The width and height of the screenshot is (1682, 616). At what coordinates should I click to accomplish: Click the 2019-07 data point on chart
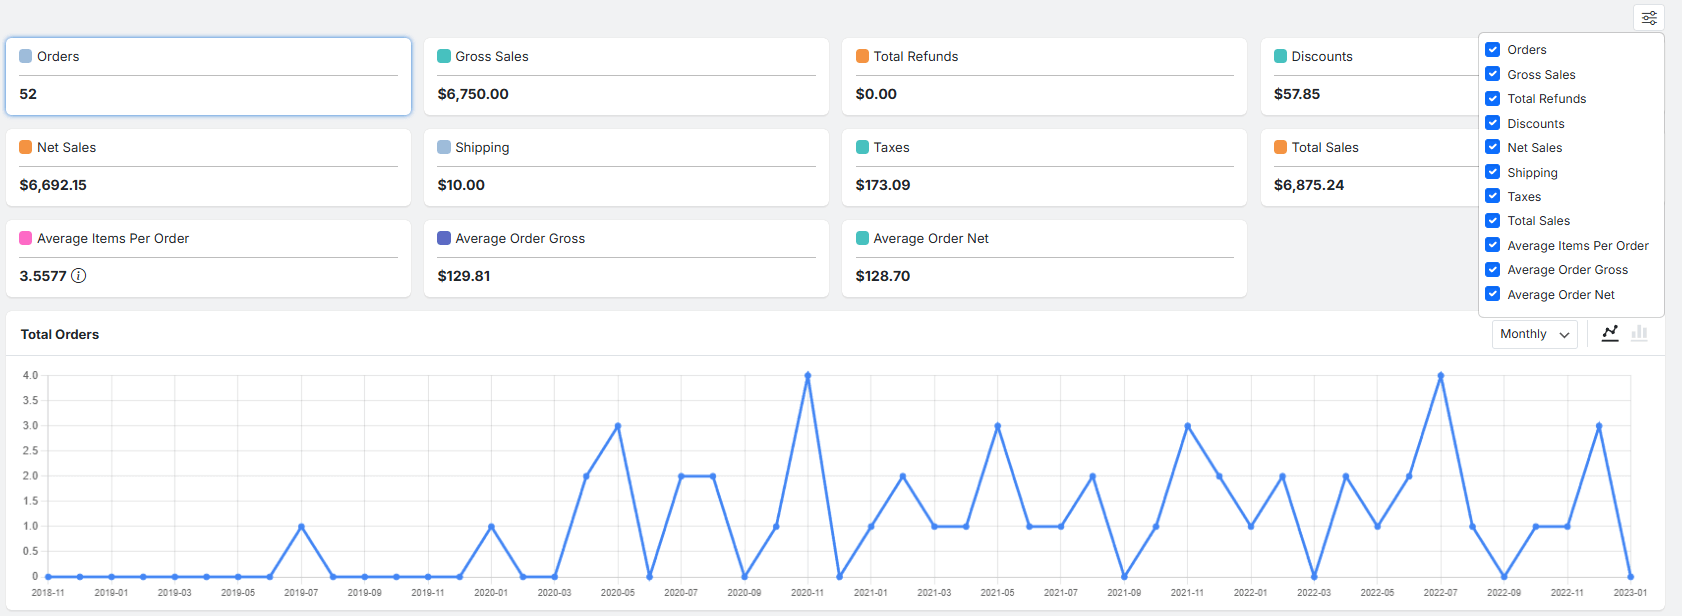pos(301,527)
